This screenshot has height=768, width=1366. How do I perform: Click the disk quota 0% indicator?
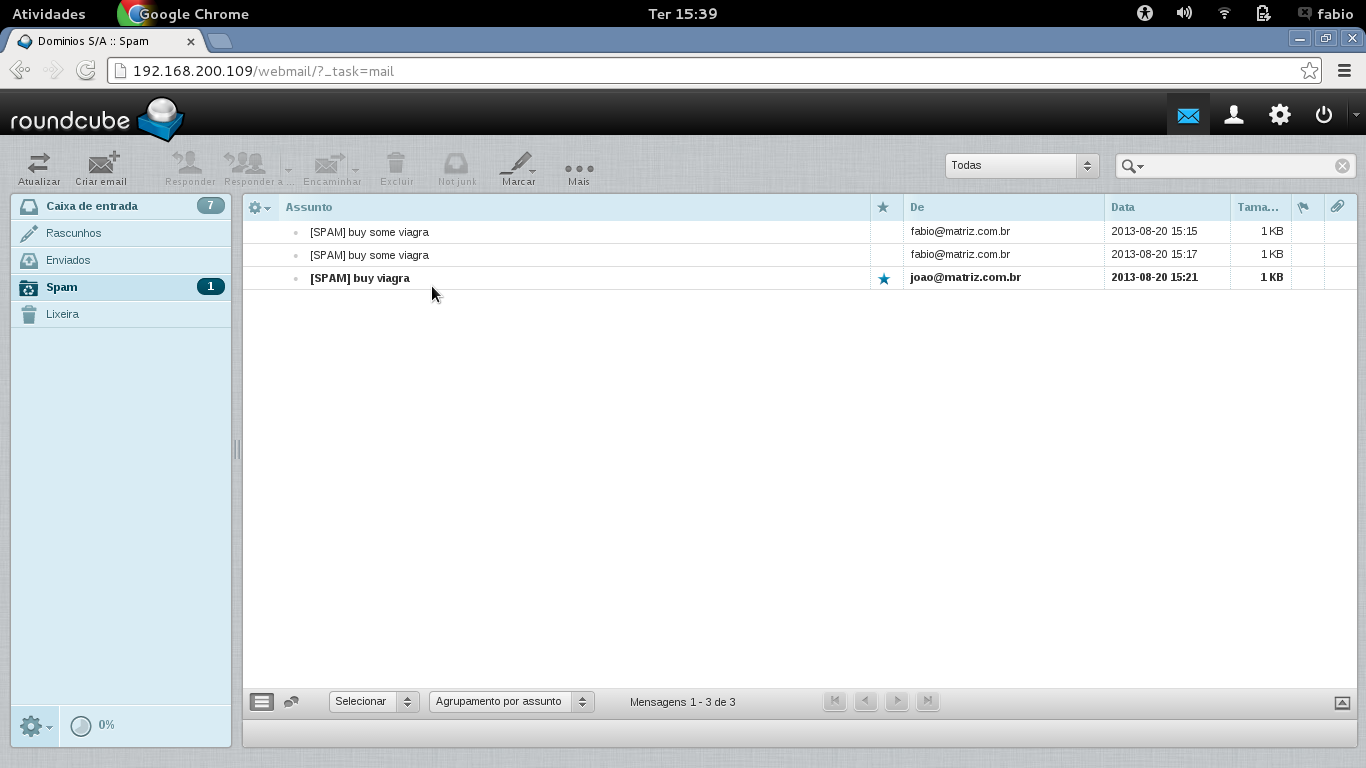pos(94,725)
